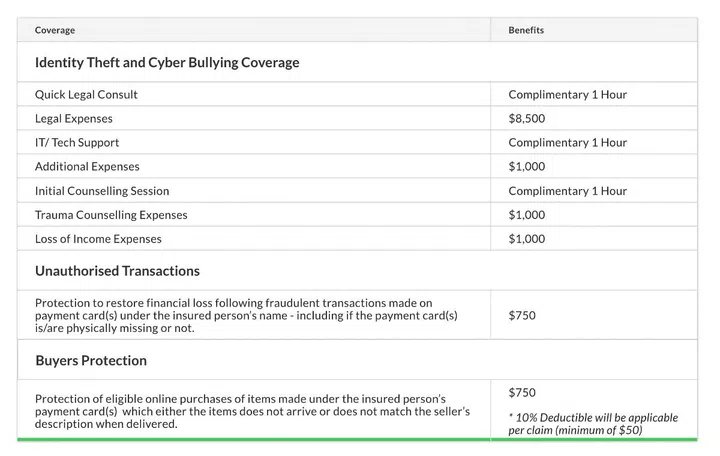Click the Legal Expenses row label
The width and height of the screenshot is (720, 456).
click(x=74, y=119)
